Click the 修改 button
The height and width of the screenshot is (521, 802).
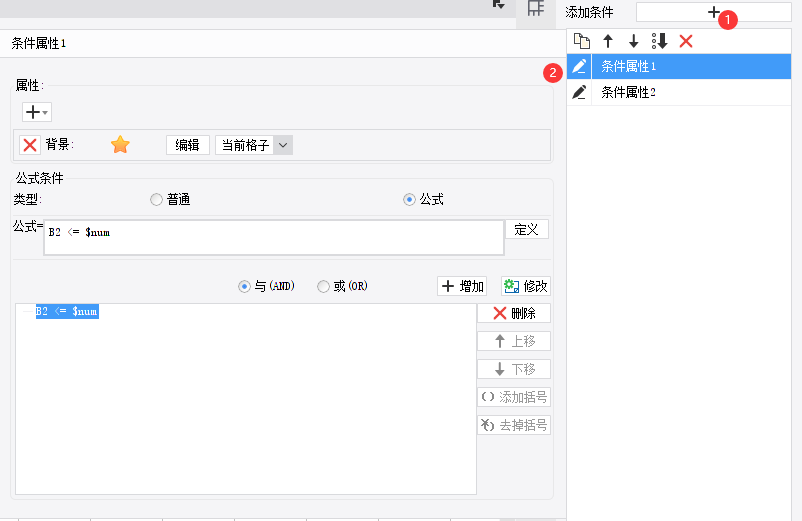(526, 286)
